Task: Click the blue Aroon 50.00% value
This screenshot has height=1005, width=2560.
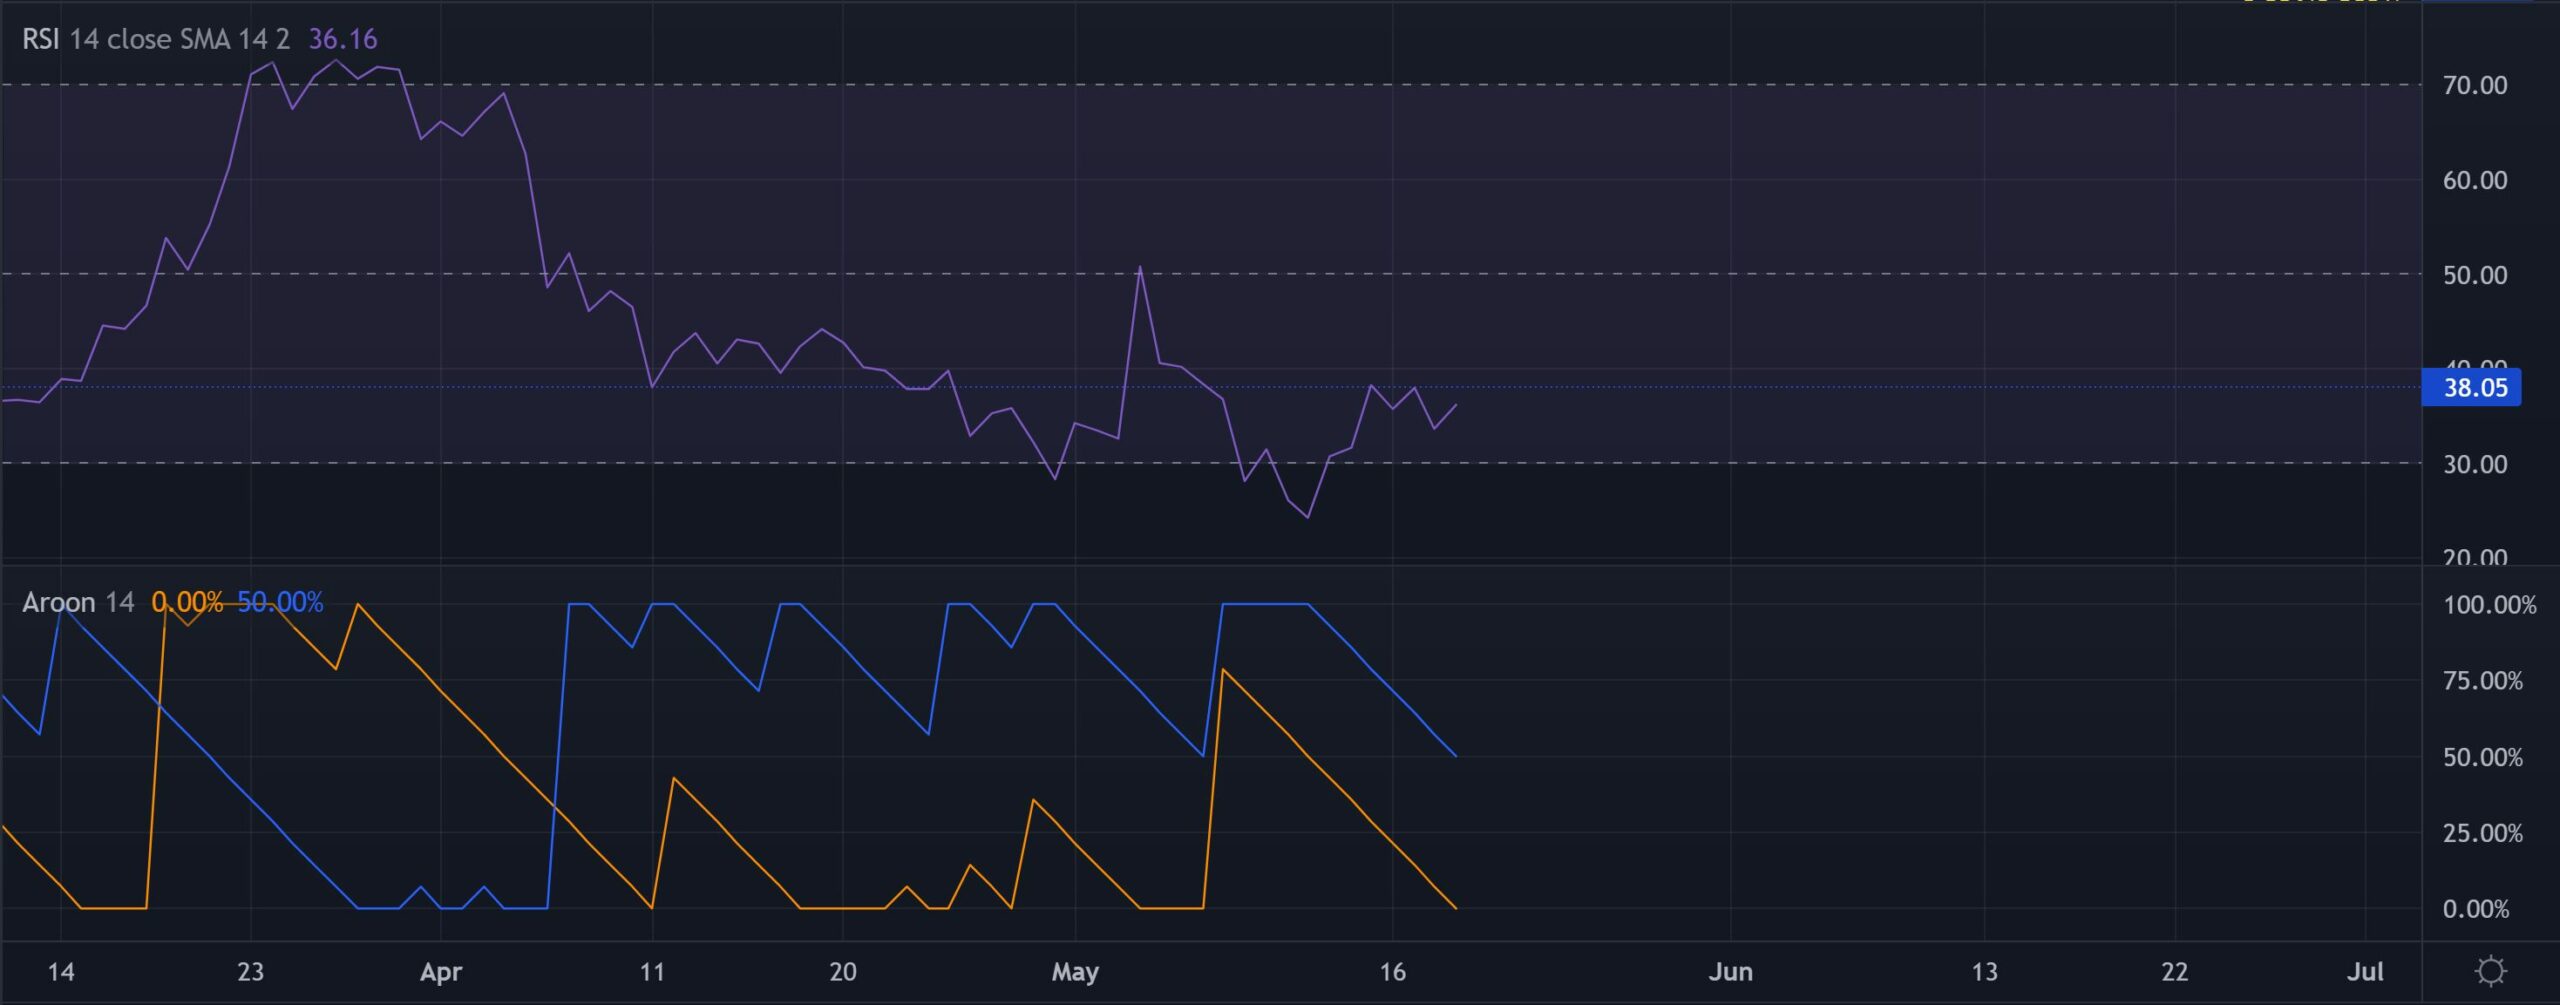Action: click(280, 602)
